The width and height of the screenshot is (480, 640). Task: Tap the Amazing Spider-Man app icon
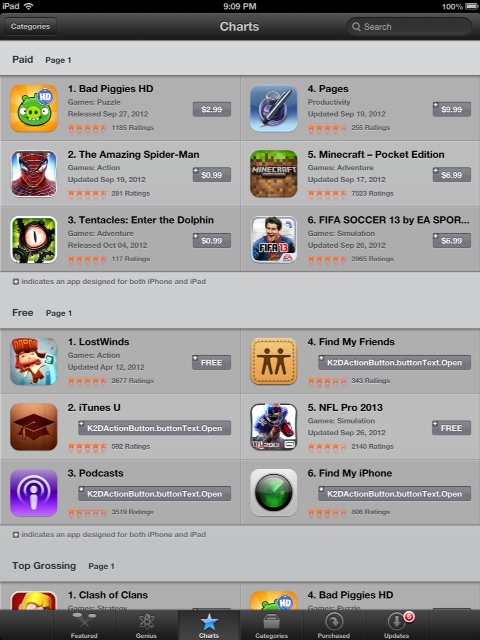[34, 174]
